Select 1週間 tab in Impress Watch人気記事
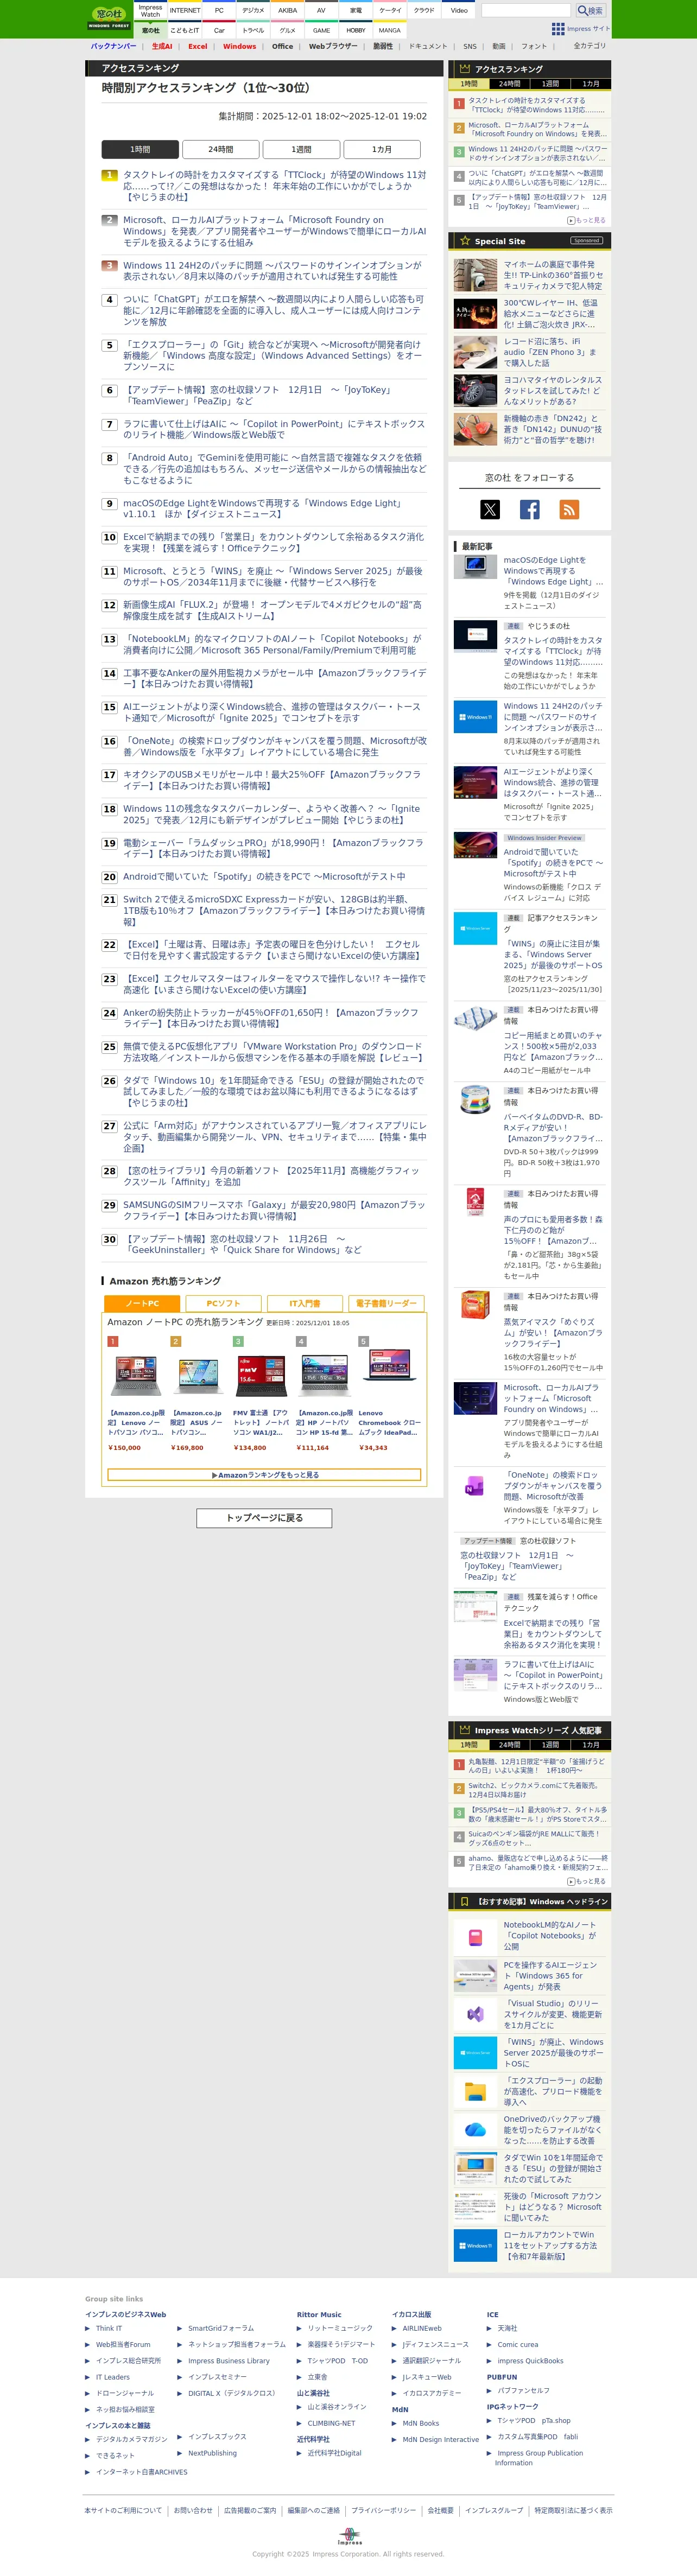This screenshot has width=697, height=2576. [x=550, y=1745]
